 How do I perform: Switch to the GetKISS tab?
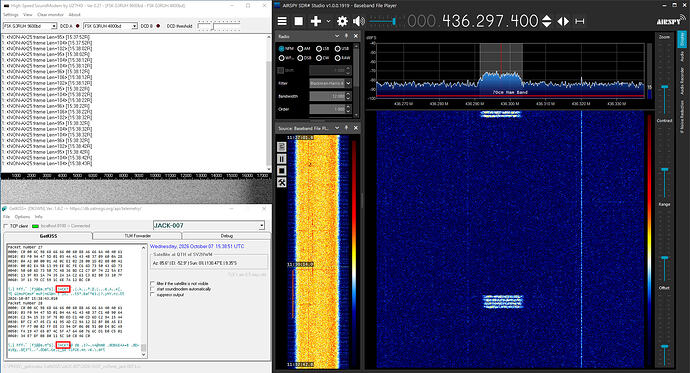(x=48, y=236)
